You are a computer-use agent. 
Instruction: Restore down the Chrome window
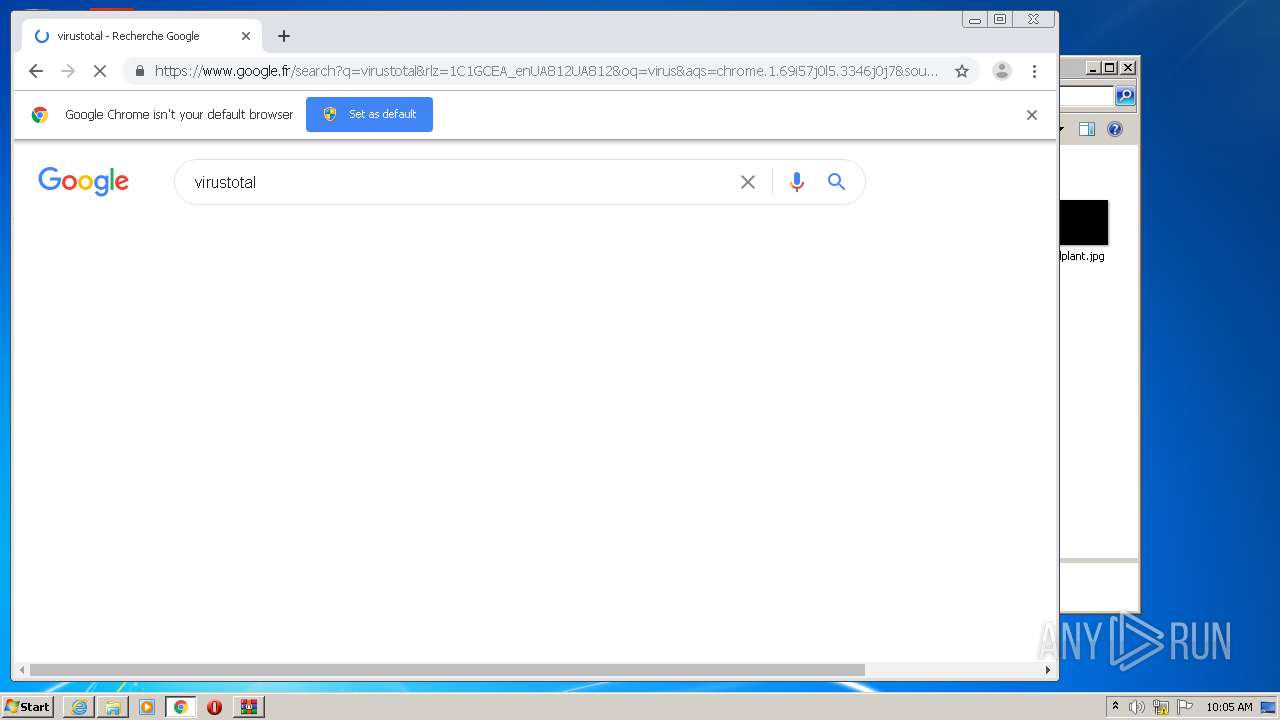click(999, 19)
